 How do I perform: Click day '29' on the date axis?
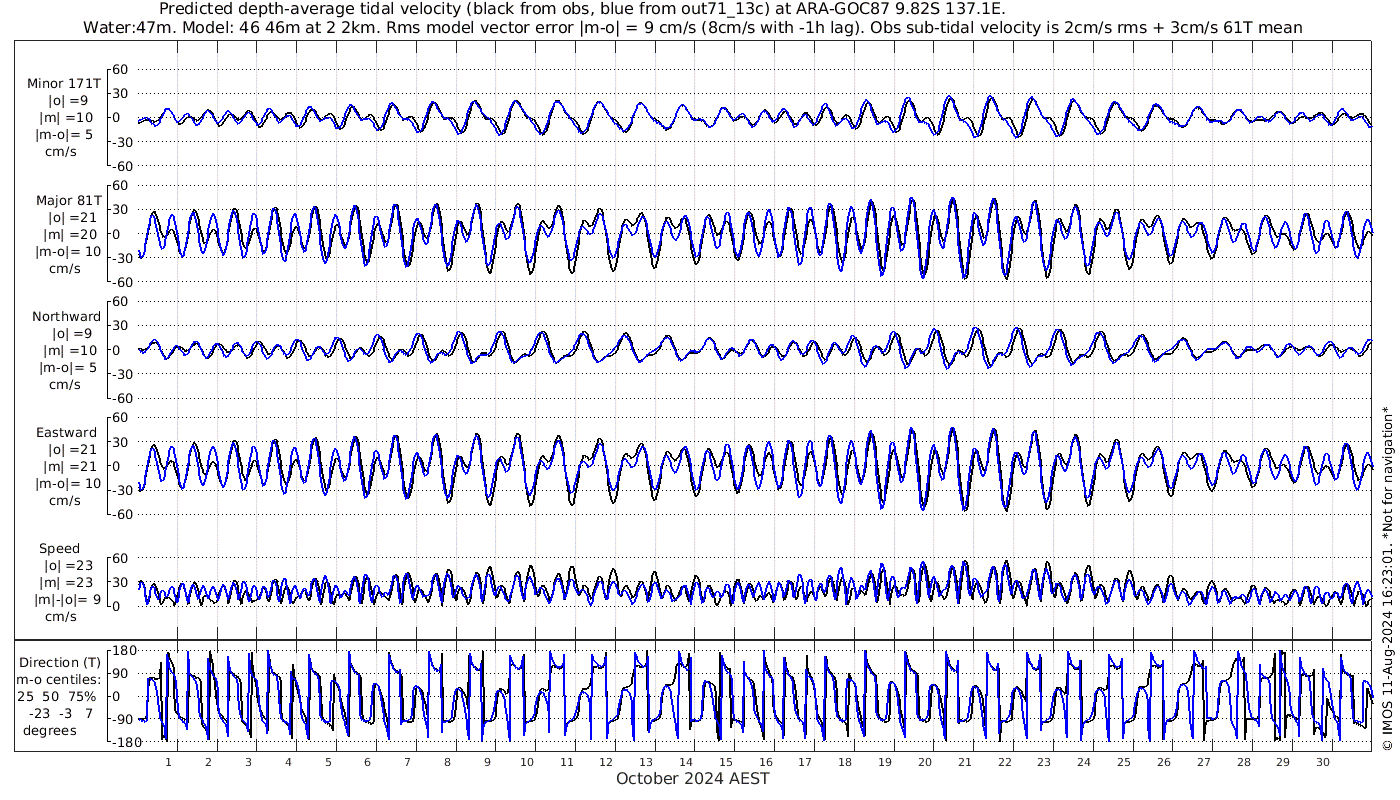pos(1283,762)
